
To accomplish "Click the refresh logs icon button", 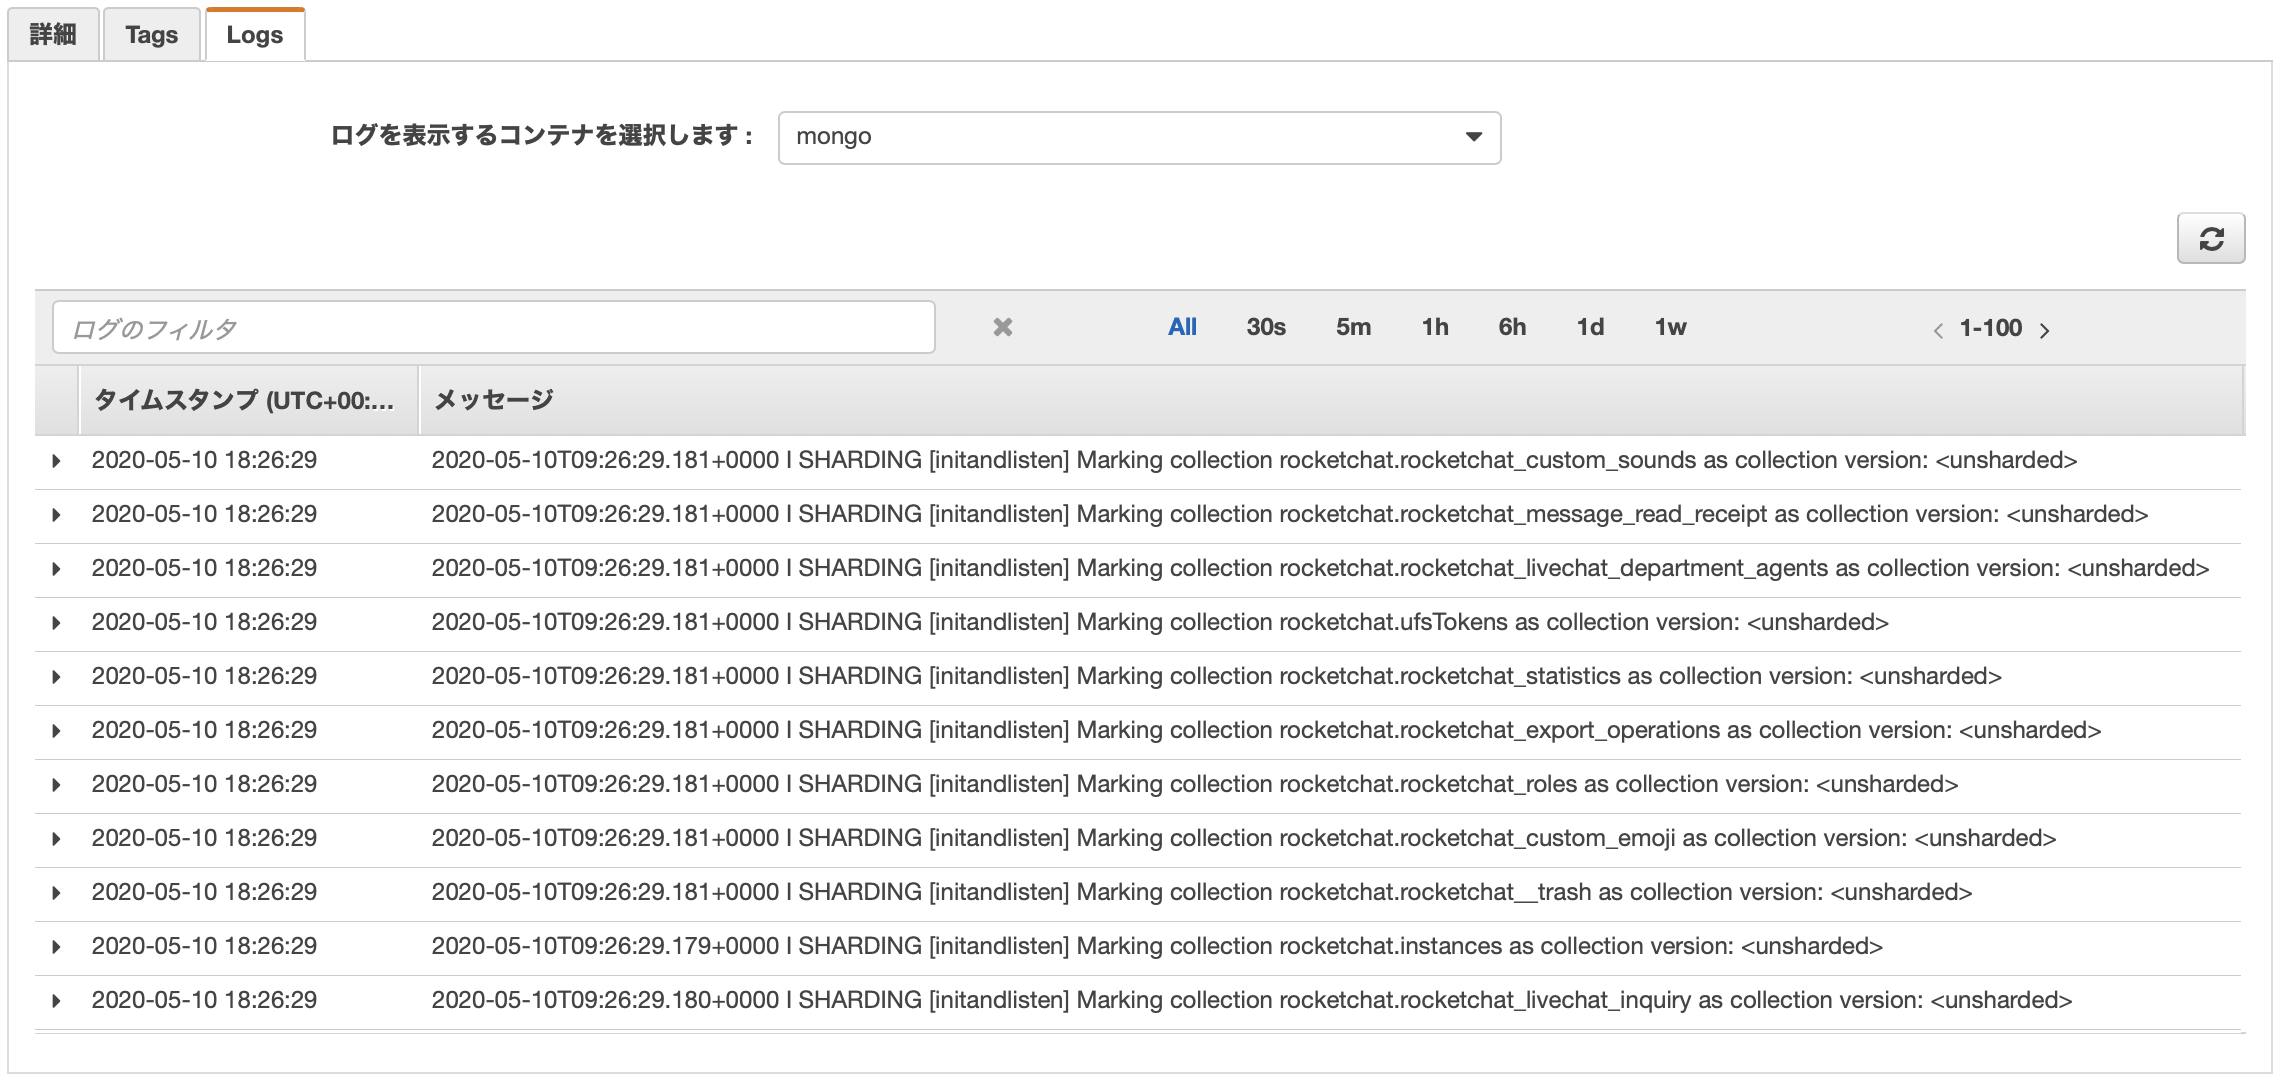I will (x=2210, y=239).
